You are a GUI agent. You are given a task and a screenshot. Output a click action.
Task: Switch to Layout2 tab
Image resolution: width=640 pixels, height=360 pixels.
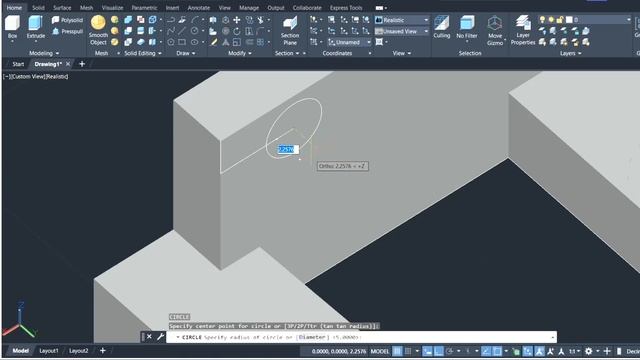click(x=78, y=351)
